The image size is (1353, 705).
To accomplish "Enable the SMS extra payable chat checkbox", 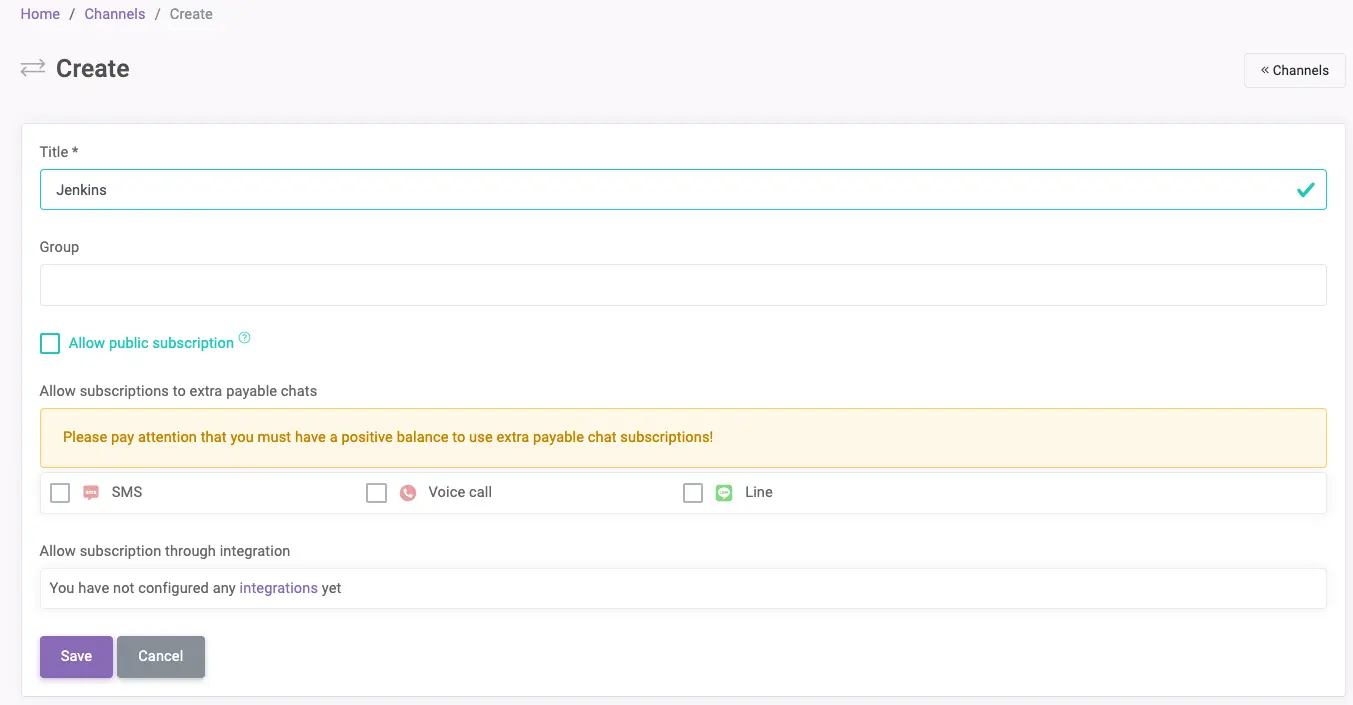I will tap(59, 492).
